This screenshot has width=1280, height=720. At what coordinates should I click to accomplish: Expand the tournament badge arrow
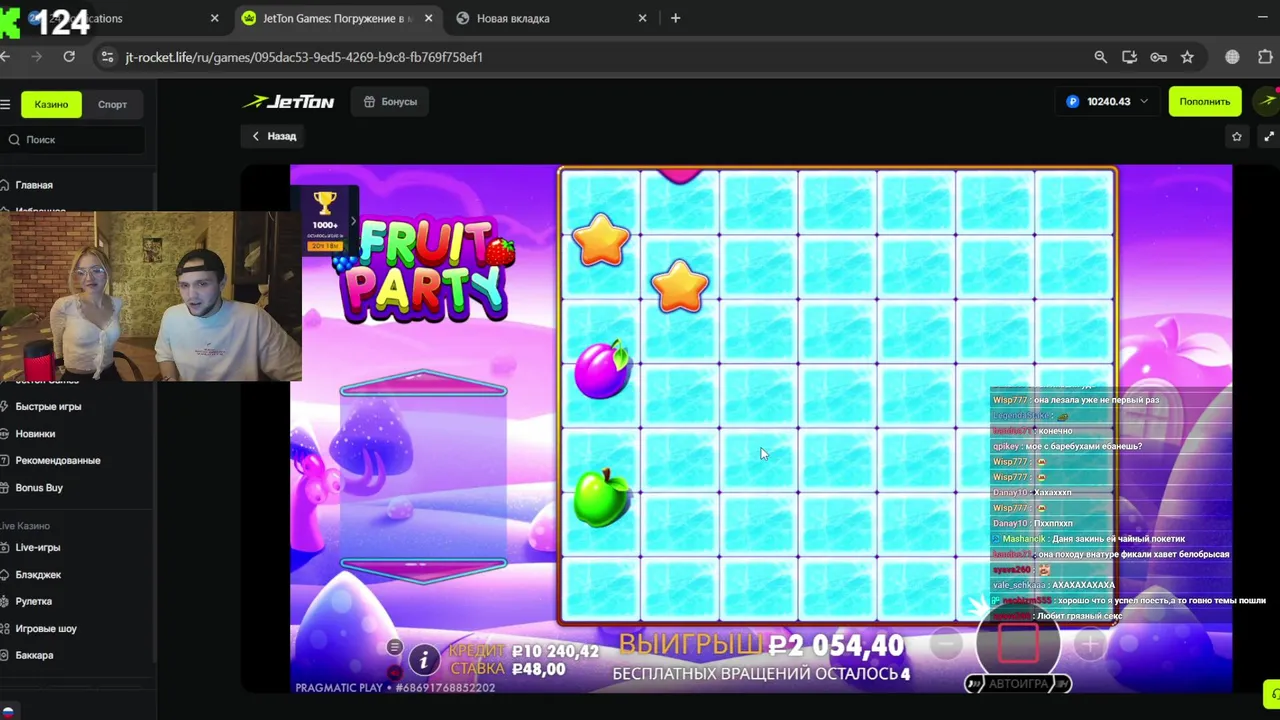point(352,221)
